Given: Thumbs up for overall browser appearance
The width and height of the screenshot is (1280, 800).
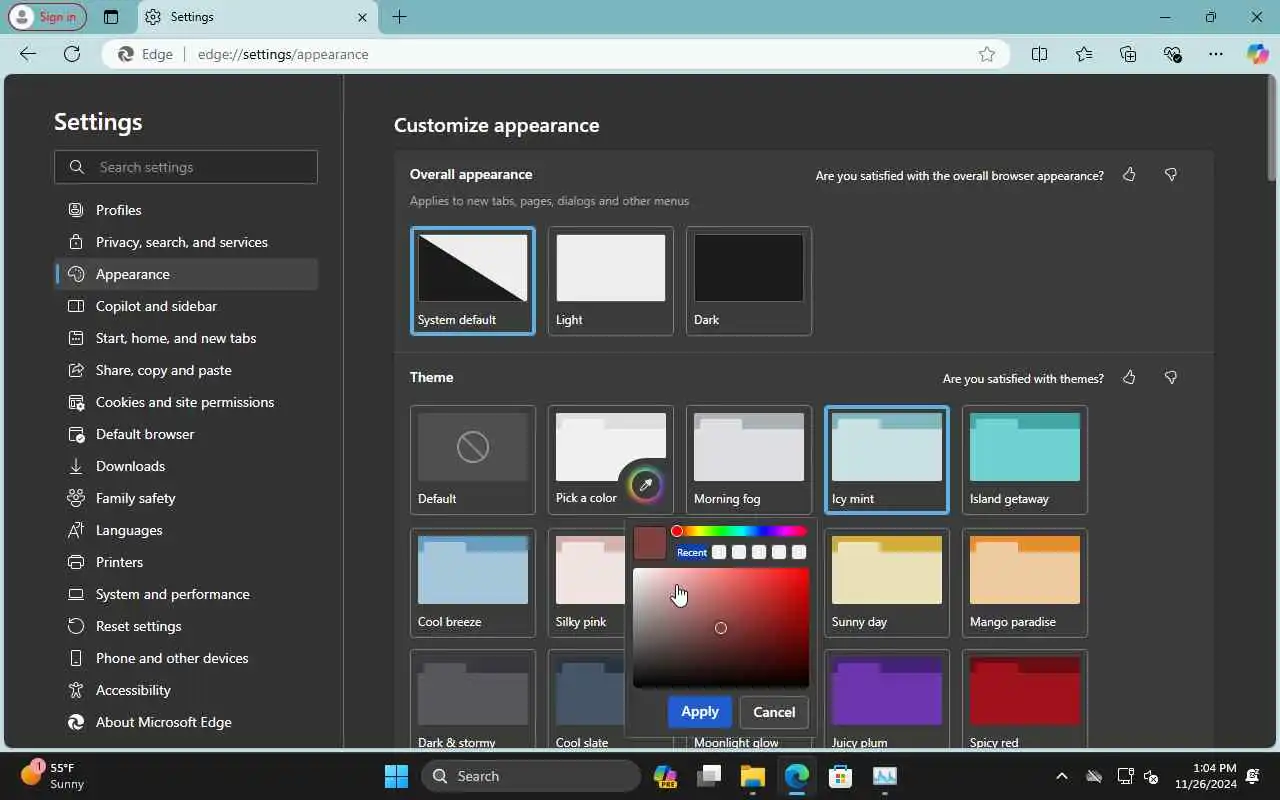Looking at the screenshot, I should pyautogui.click(x=1129, y=175).
